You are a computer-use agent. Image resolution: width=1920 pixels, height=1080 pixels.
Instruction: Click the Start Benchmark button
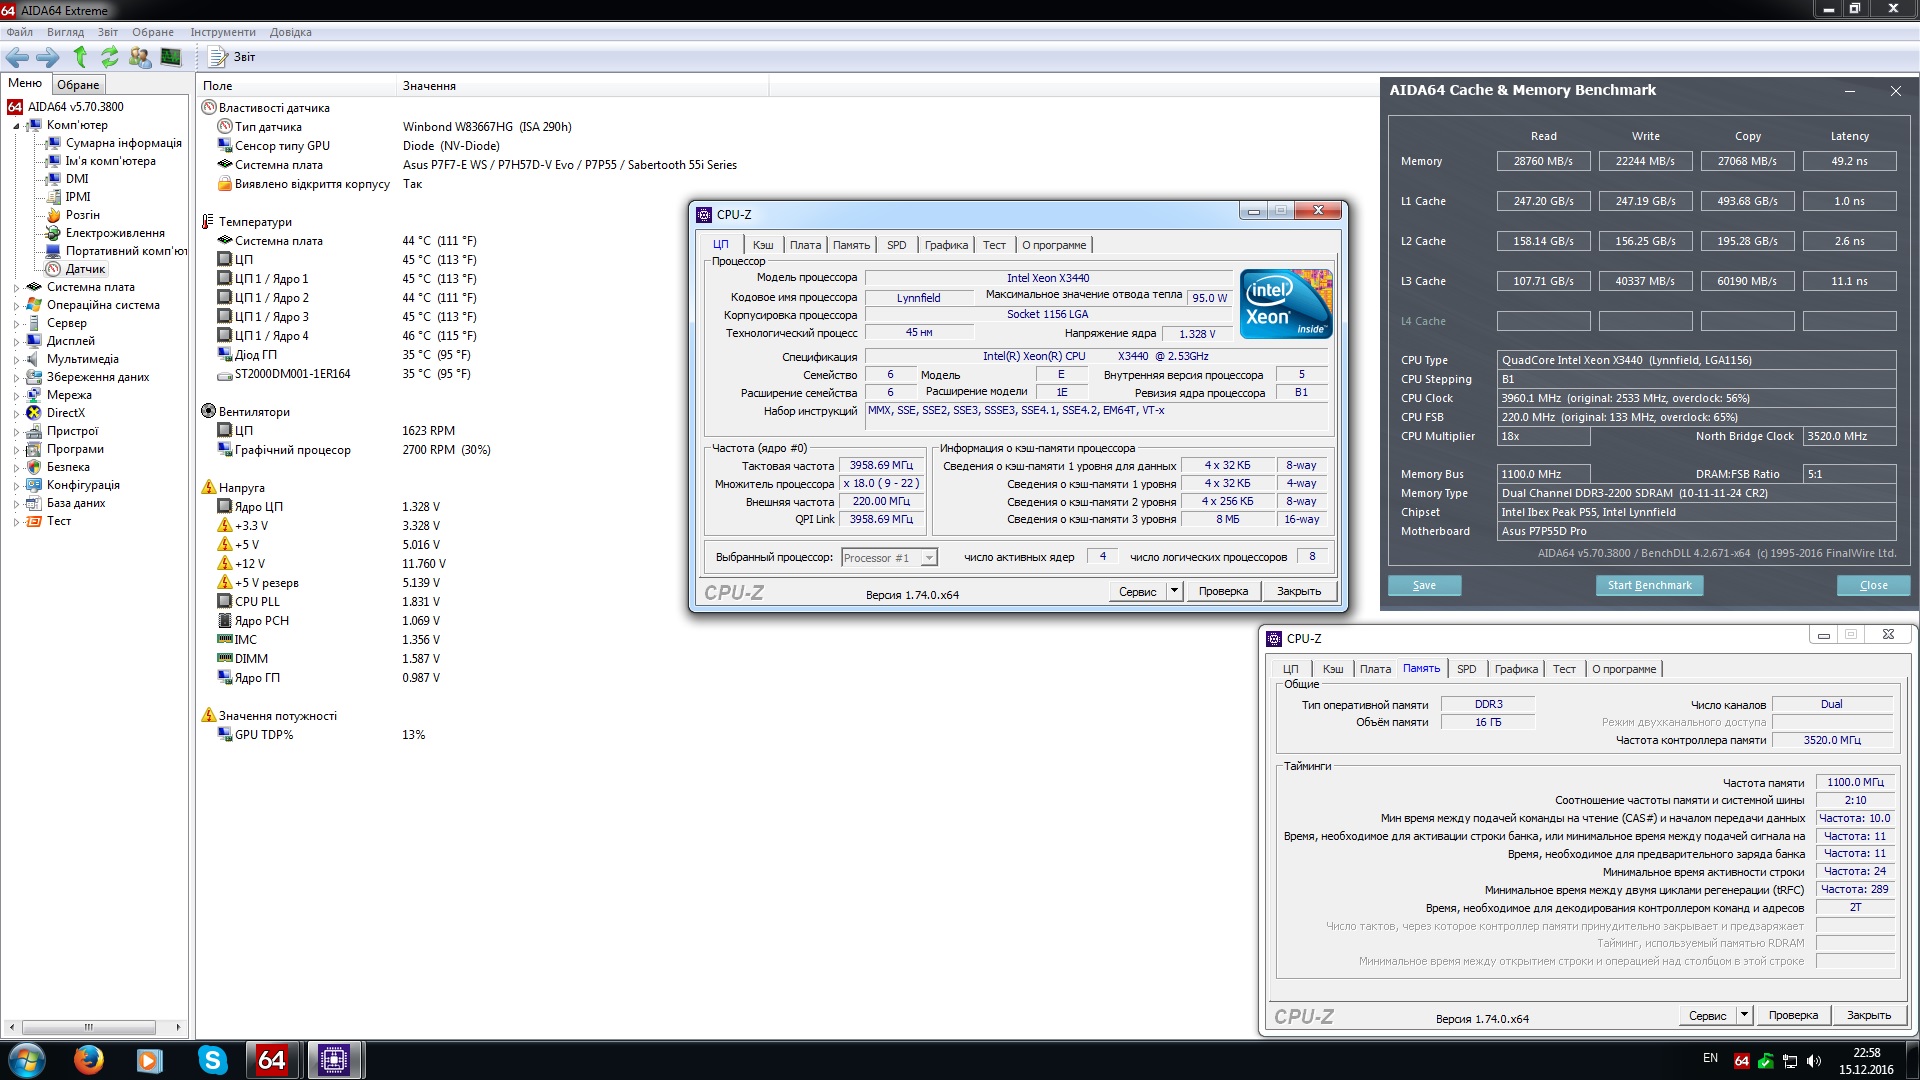pos(1649,585)
